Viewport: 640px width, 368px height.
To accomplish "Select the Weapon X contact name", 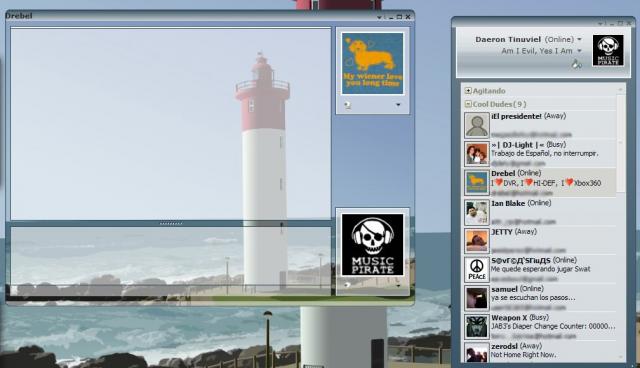I will [509, 317].
